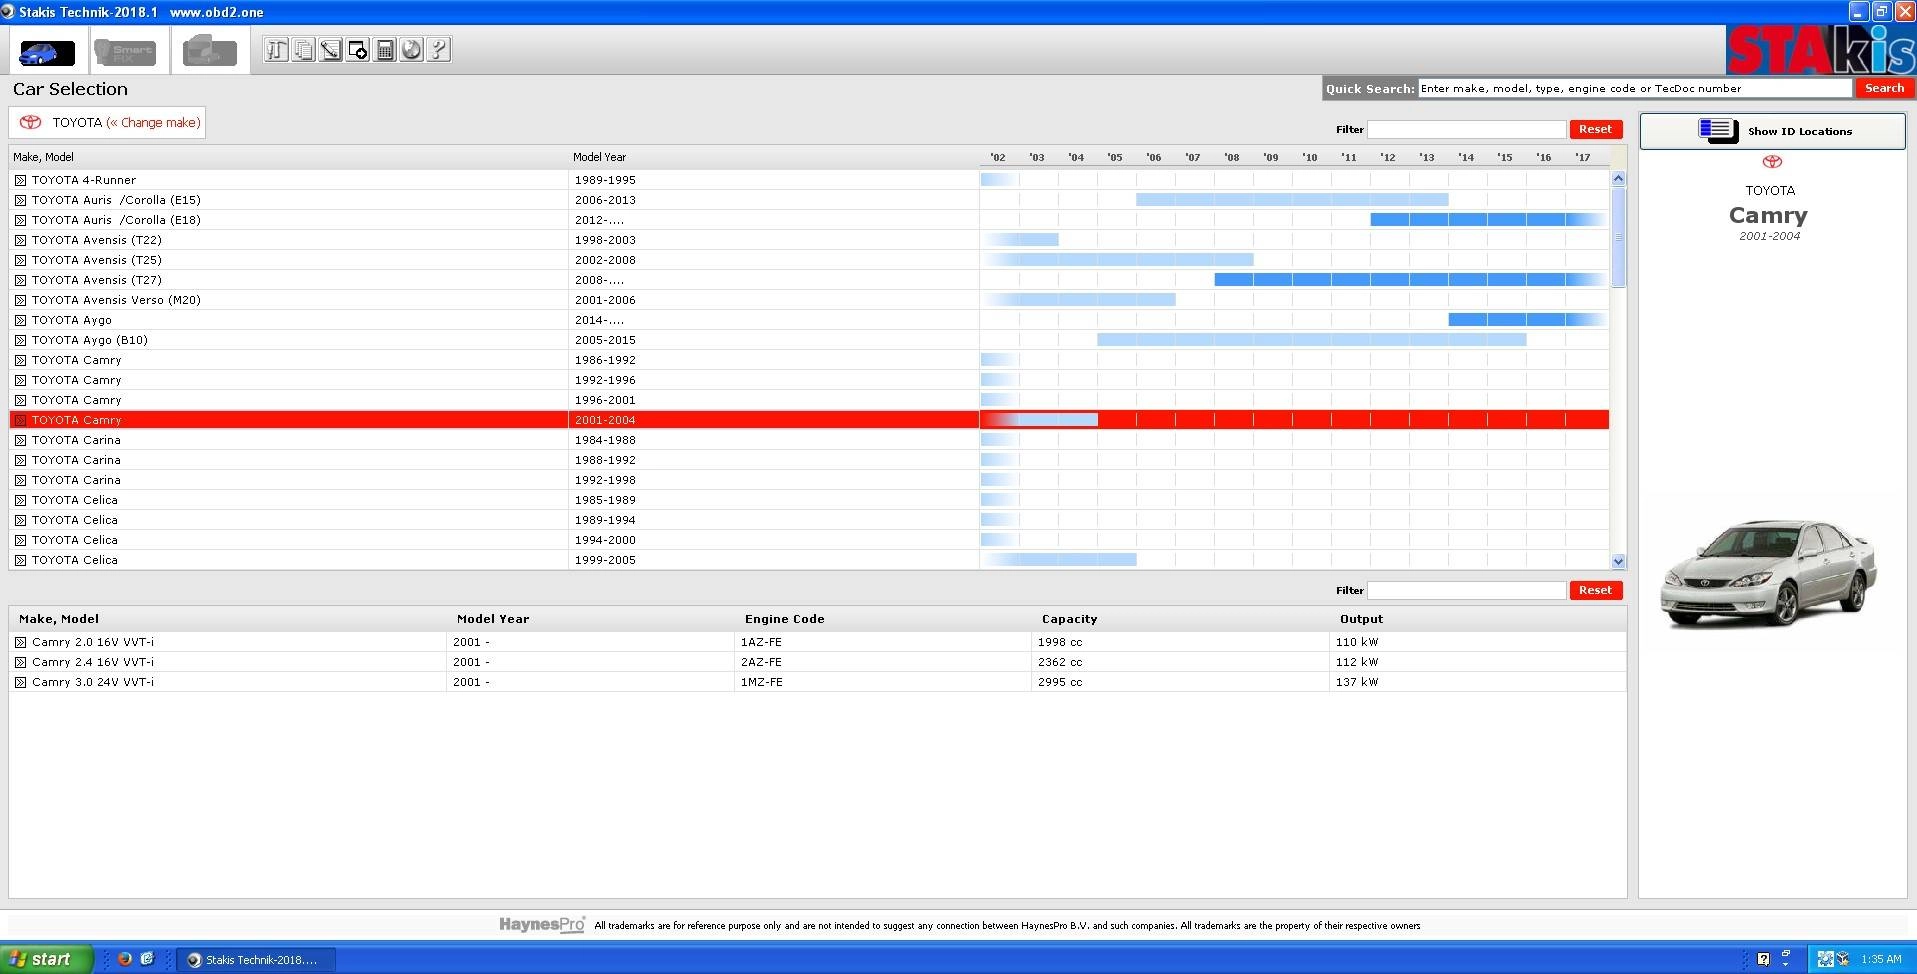Select the blue car tab
Viewport: 1917px width, 974px height.
pyautogui.click(x=47, y=51)
